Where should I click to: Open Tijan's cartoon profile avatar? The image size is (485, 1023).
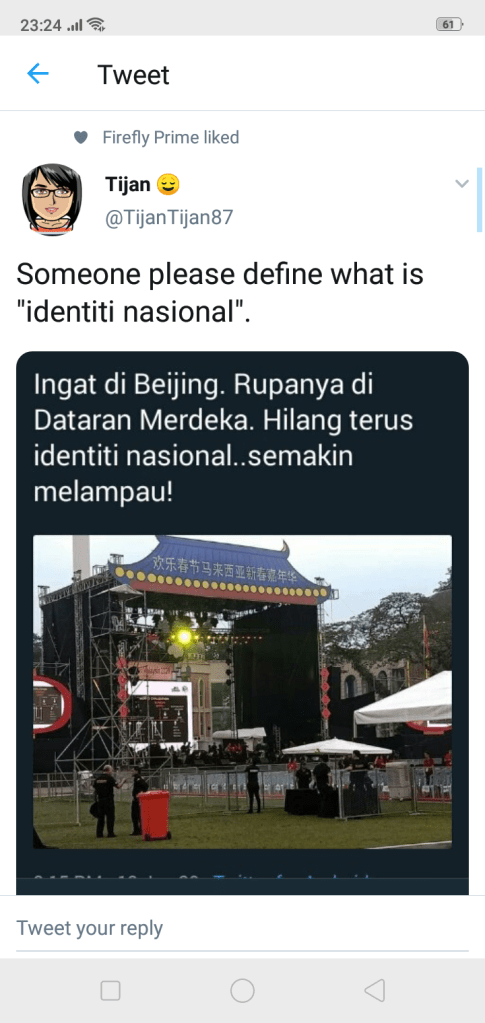(x=52, y=199)
